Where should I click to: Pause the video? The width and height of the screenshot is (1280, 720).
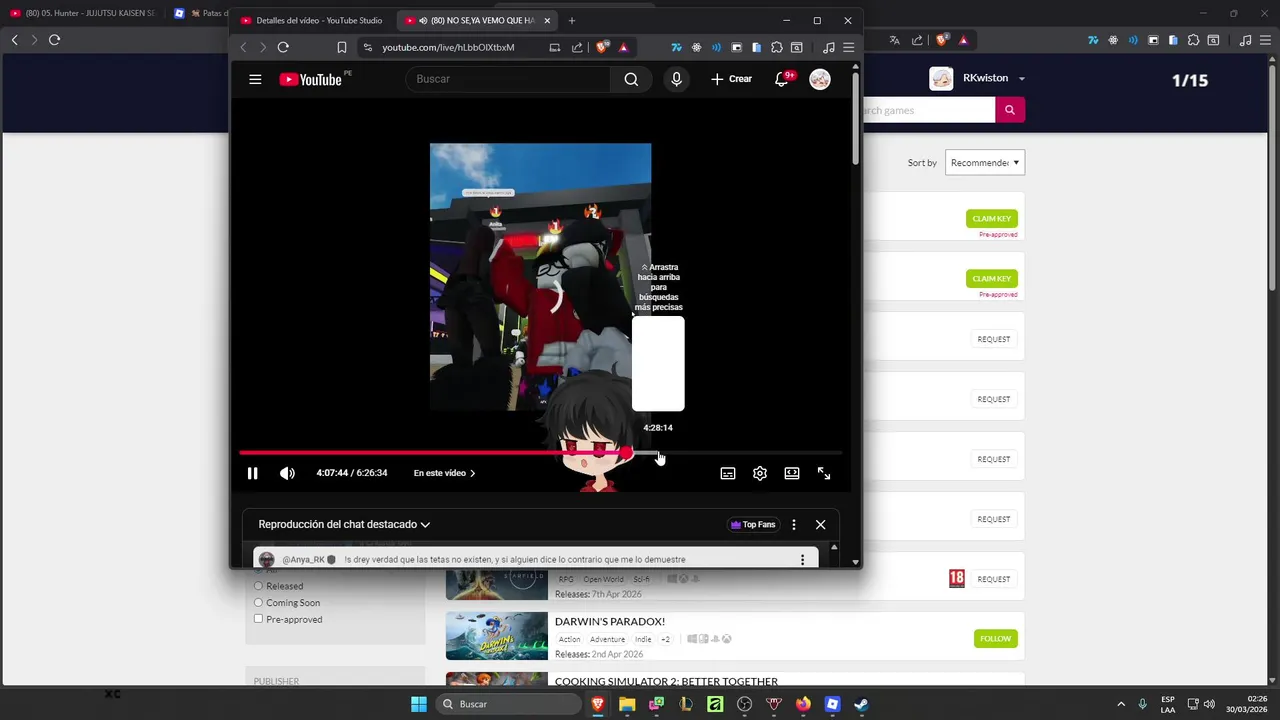[x=252, y=473]
